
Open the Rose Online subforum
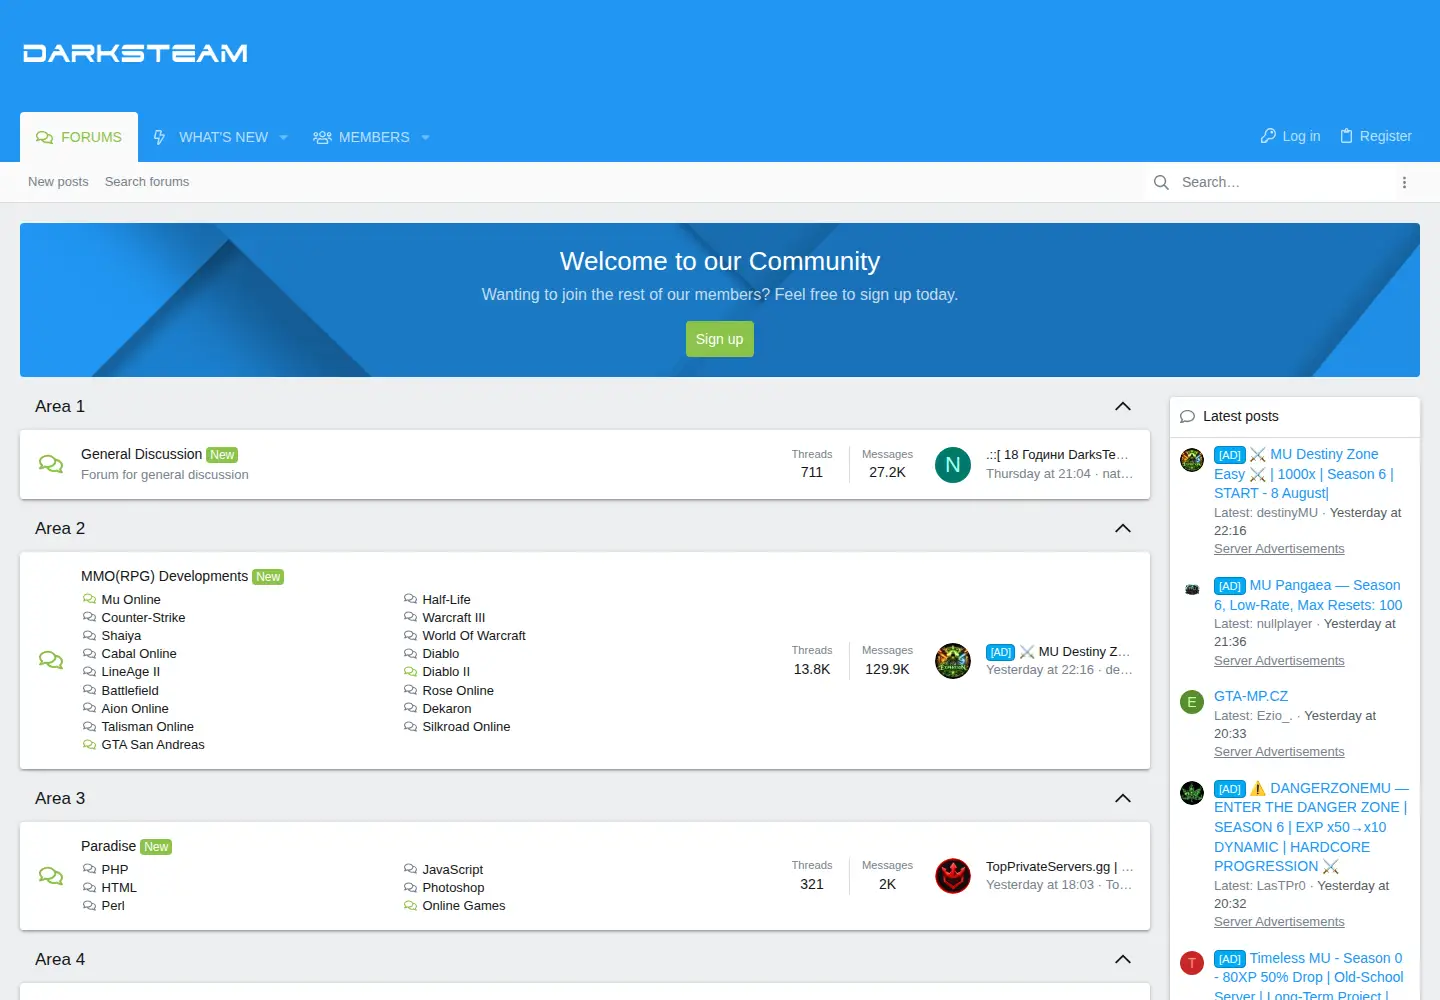click(x=458, y=691)
